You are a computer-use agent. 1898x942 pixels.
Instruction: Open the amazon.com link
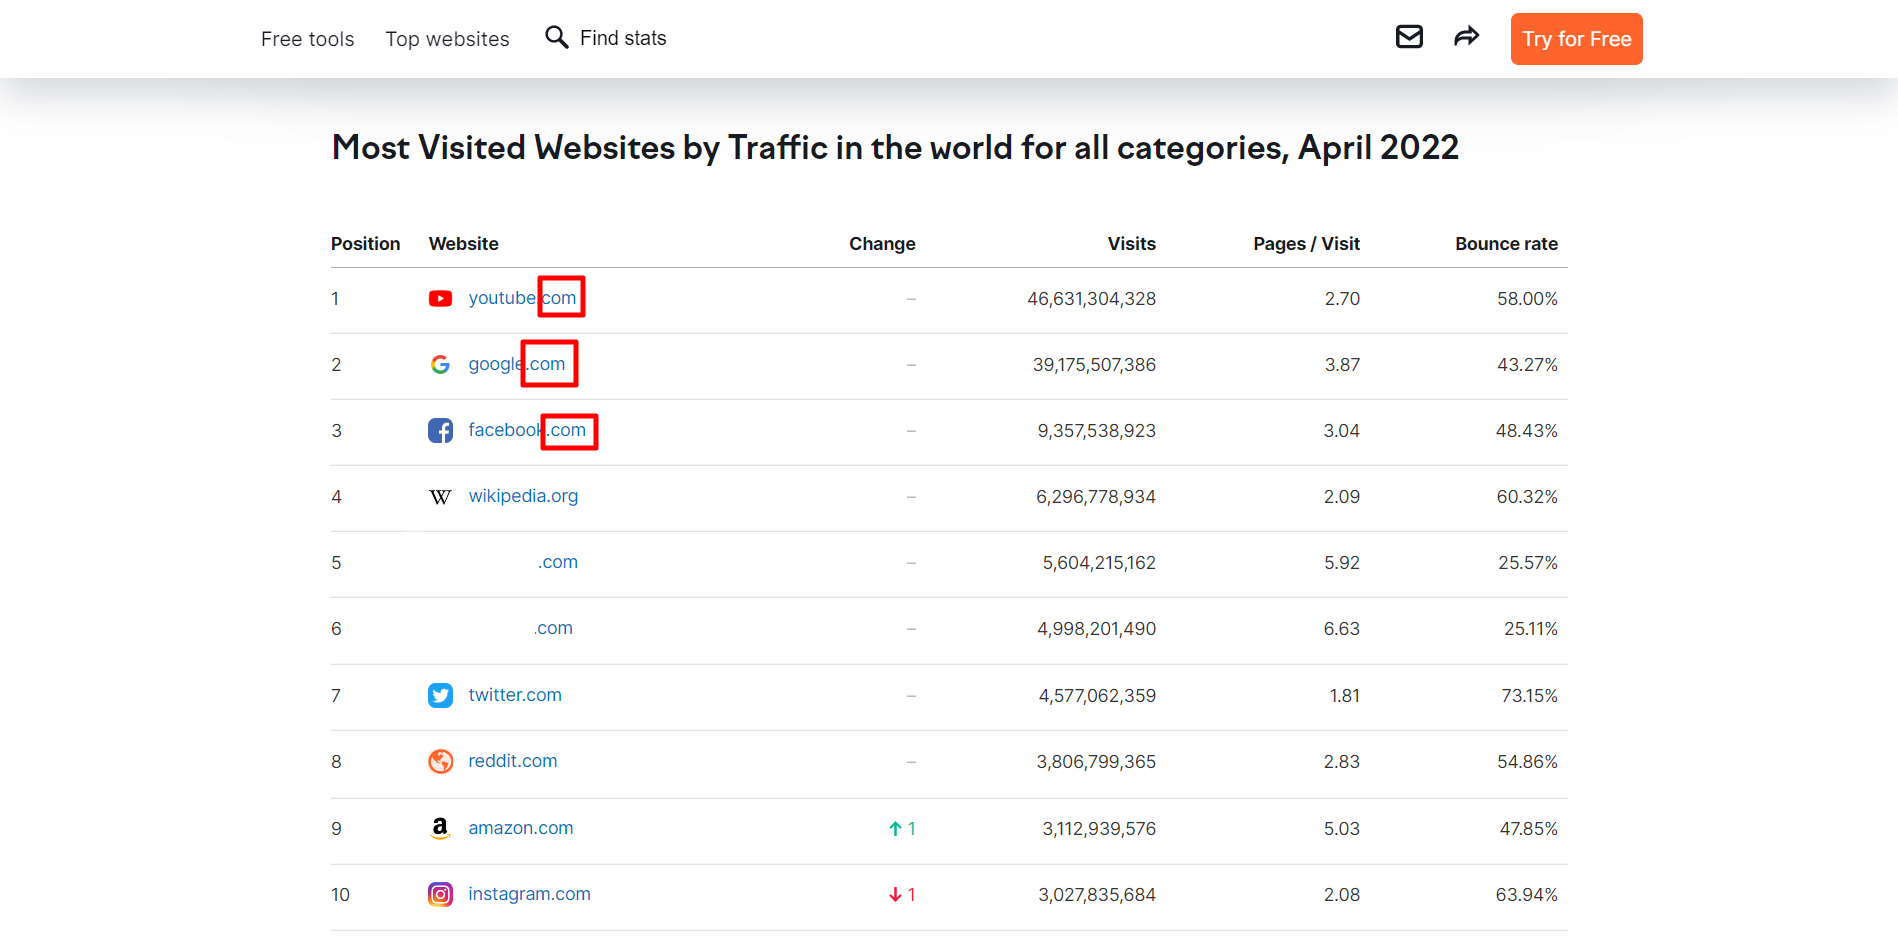(521, 828)
